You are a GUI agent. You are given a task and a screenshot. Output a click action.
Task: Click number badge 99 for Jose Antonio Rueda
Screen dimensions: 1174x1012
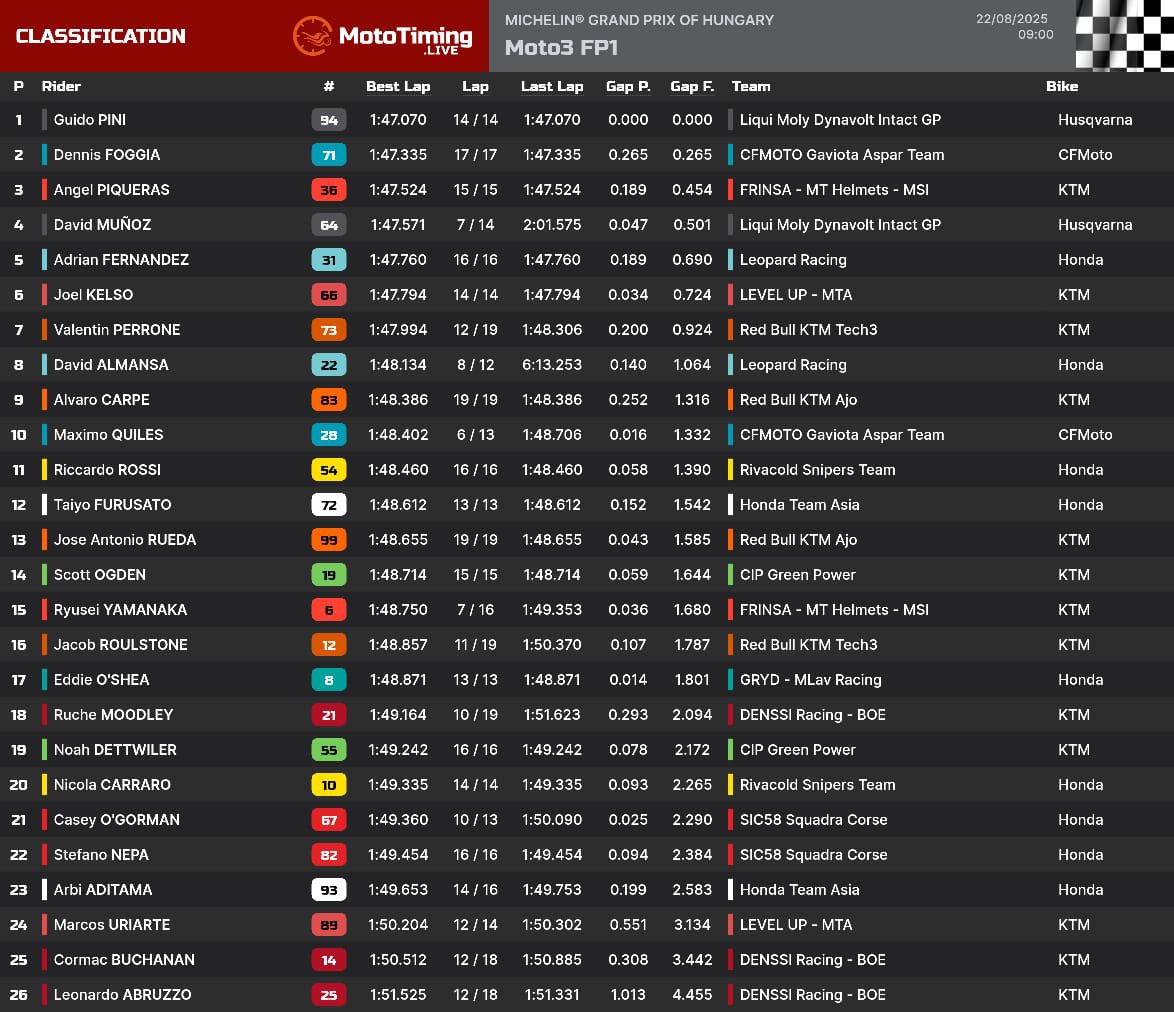(329, 540)
